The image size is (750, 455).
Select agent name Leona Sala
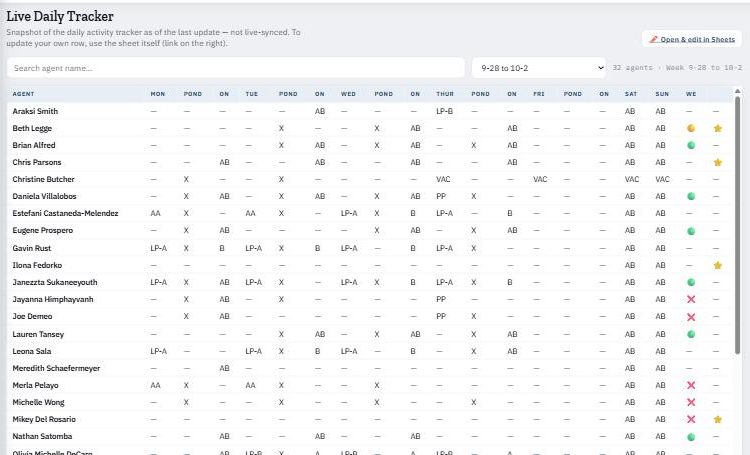[x=32, y=351]
